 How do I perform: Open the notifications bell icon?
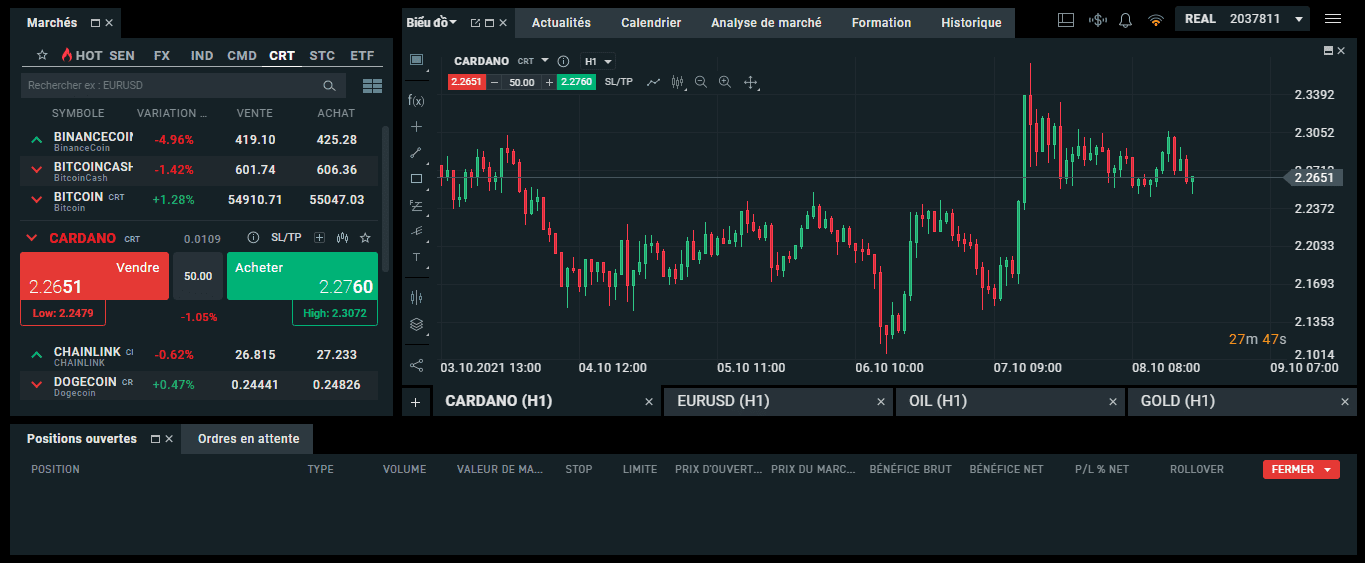click(1126, 19)
